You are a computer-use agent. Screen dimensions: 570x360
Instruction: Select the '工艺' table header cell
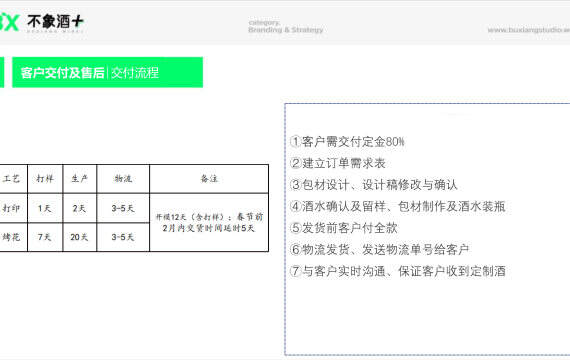point(13,179)
